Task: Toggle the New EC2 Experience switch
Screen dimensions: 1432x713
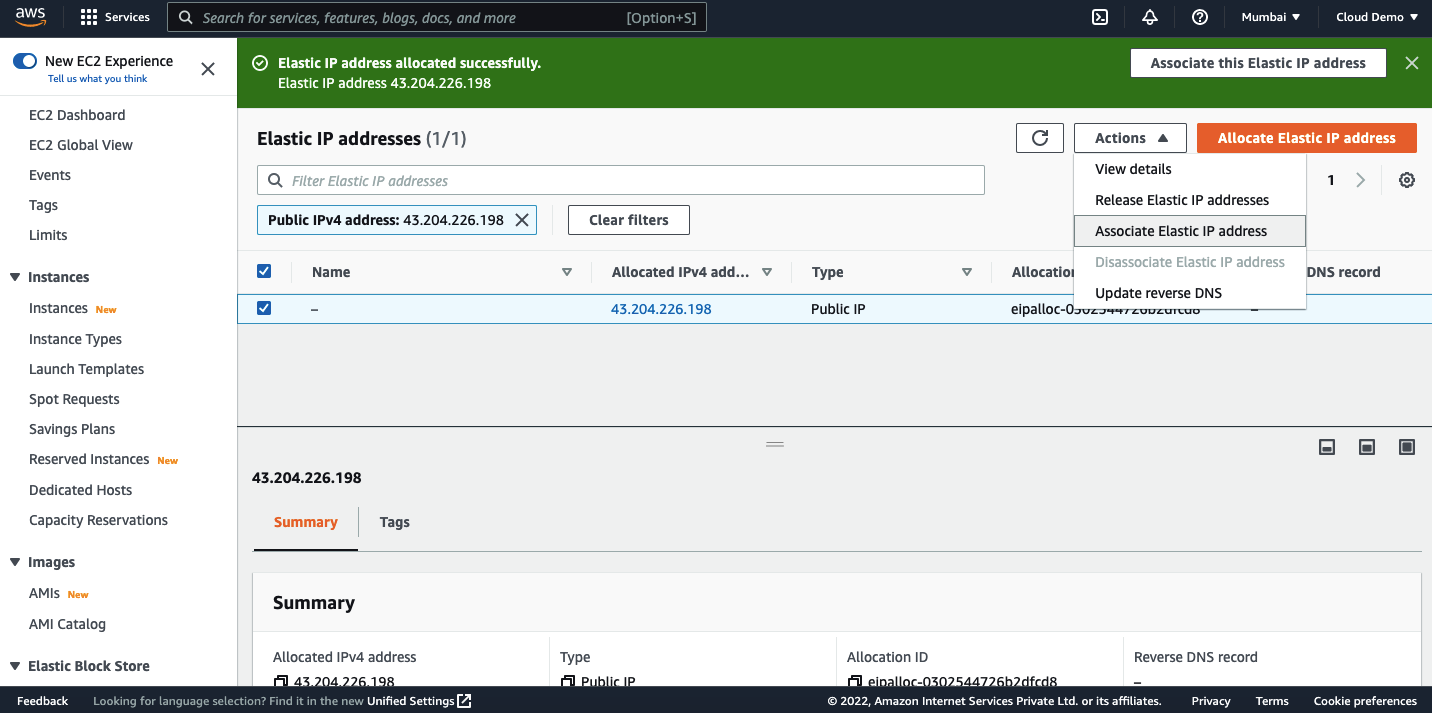Action: 25,61
